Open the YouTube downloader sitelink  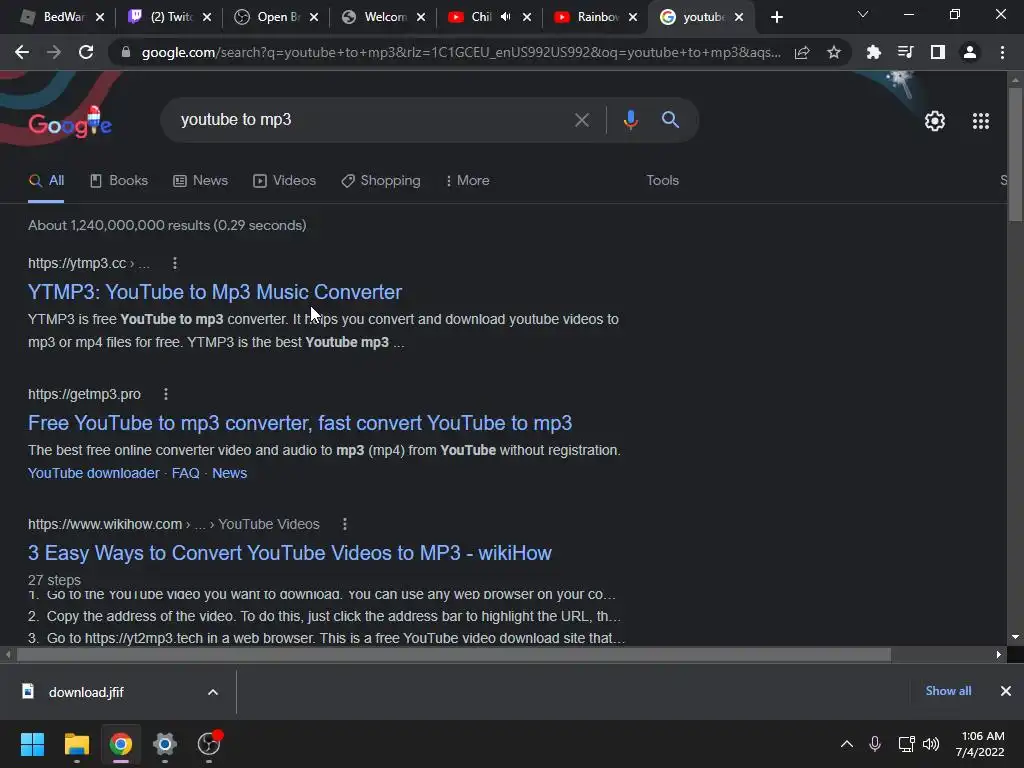93,473
